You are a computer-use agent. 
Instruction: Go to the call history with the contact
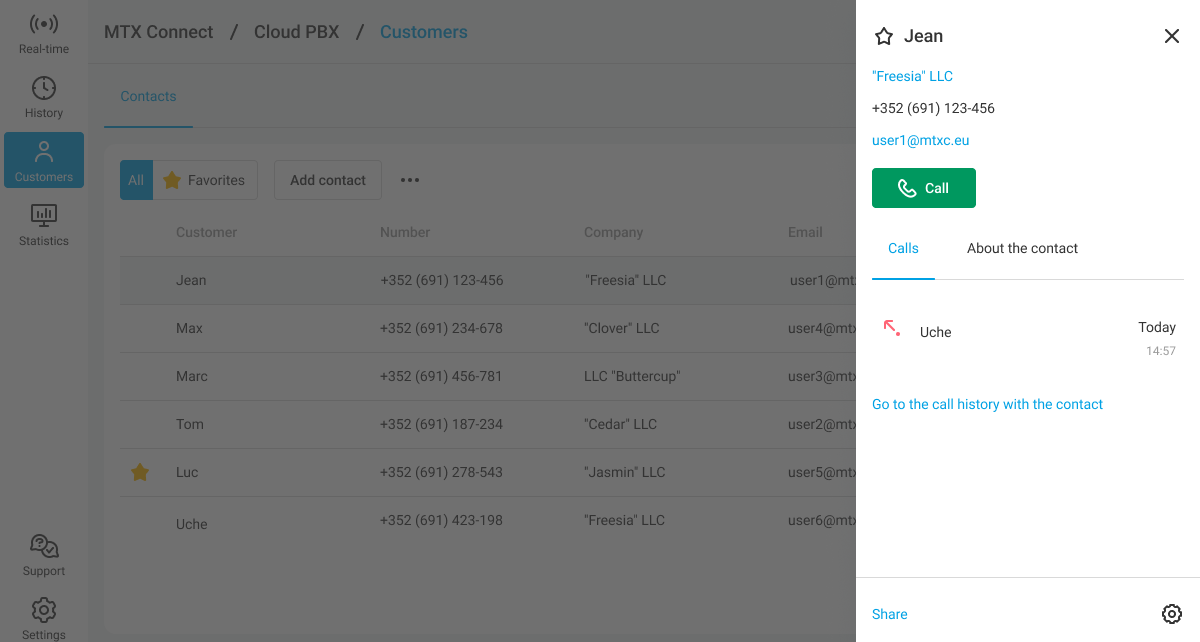tap(987, 404)
